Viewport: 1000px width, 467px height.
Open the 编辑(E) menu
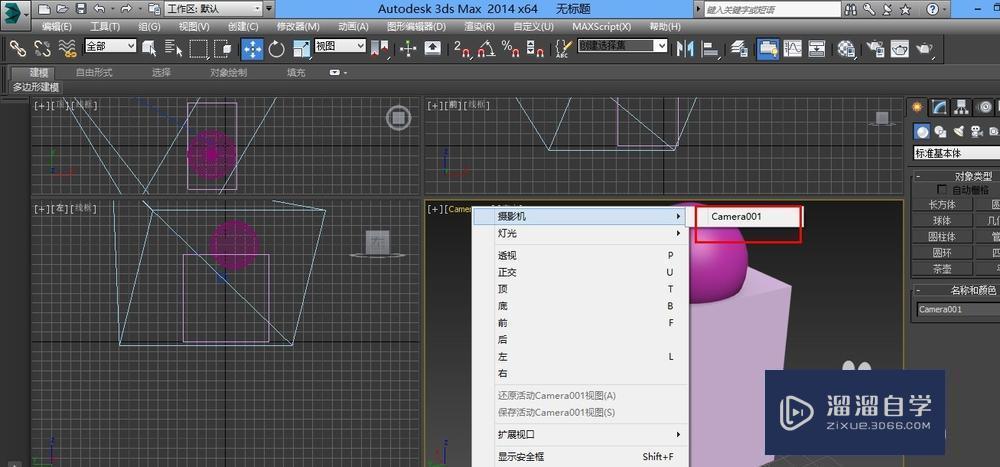coord(57,27)
